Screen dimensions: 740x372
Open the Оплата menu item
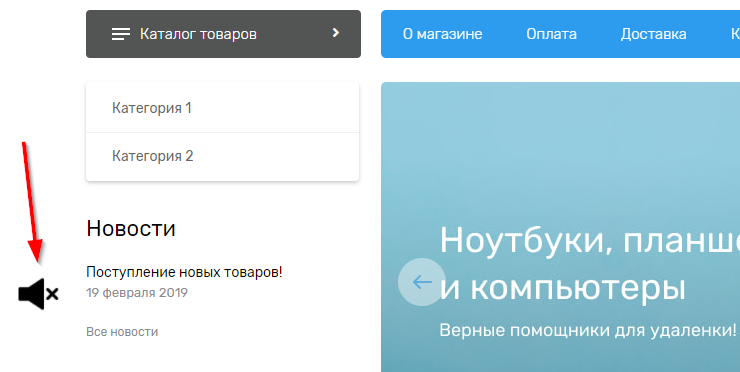point(551,34)
